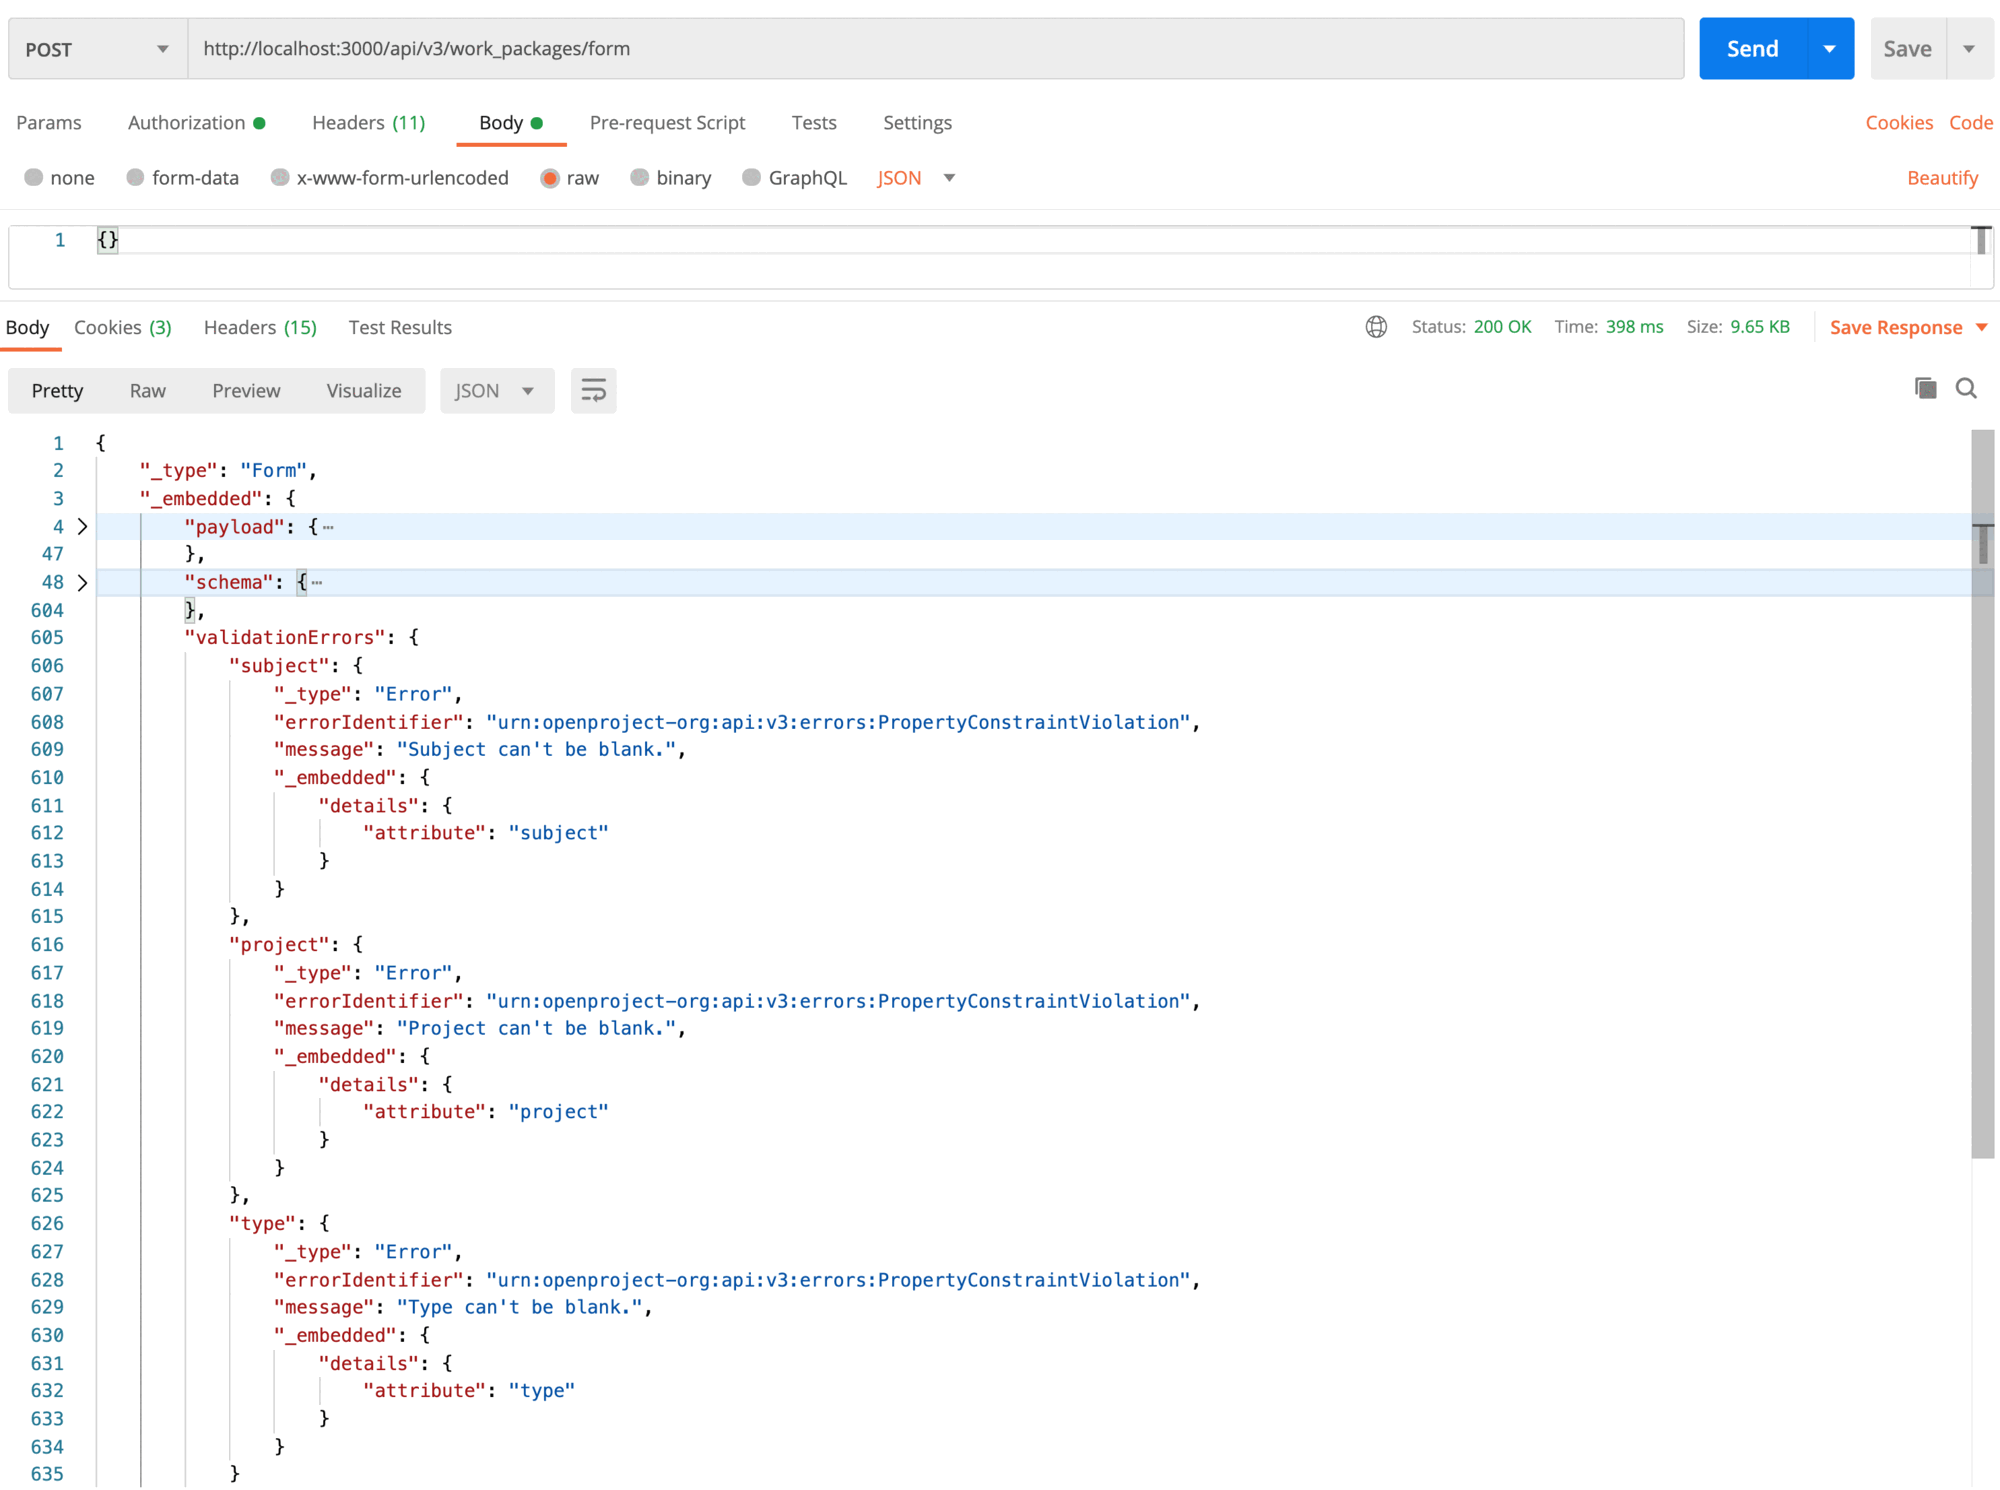Switch to the Headers (11) request tab
The width and height of the screenshot is (2000, 1490).
pos(367,122)
